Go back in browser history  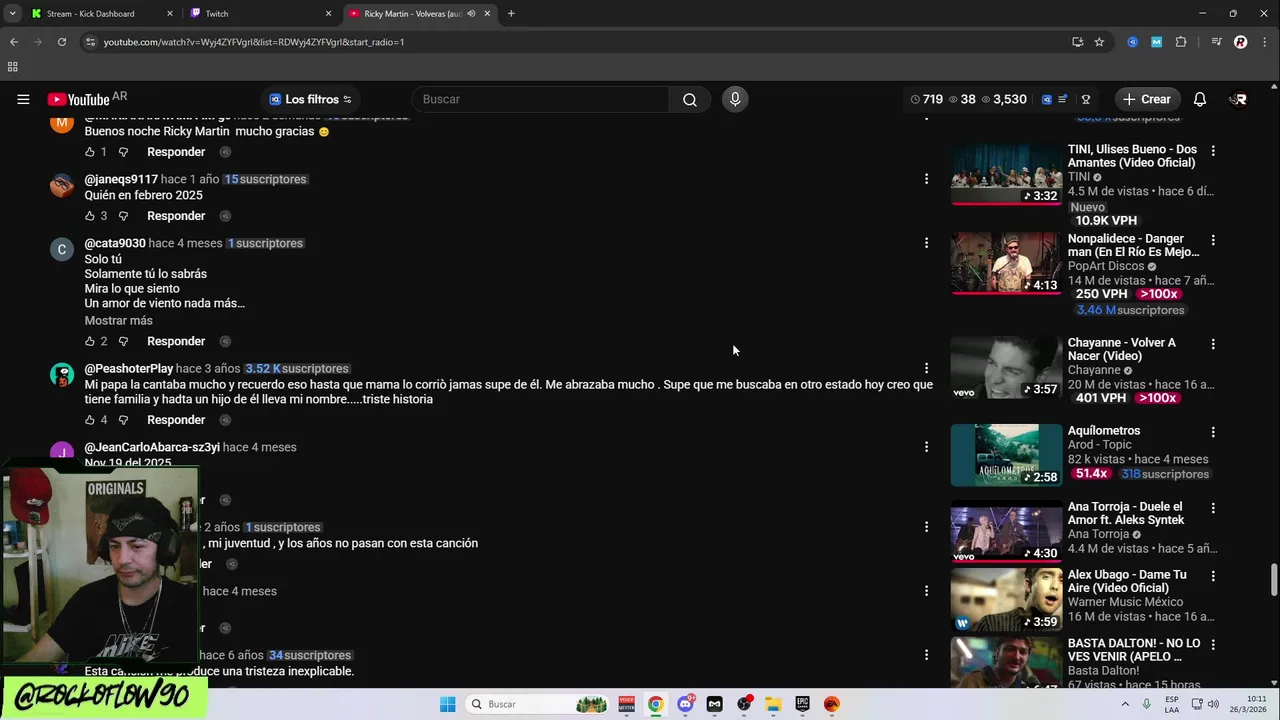[14, 42]
